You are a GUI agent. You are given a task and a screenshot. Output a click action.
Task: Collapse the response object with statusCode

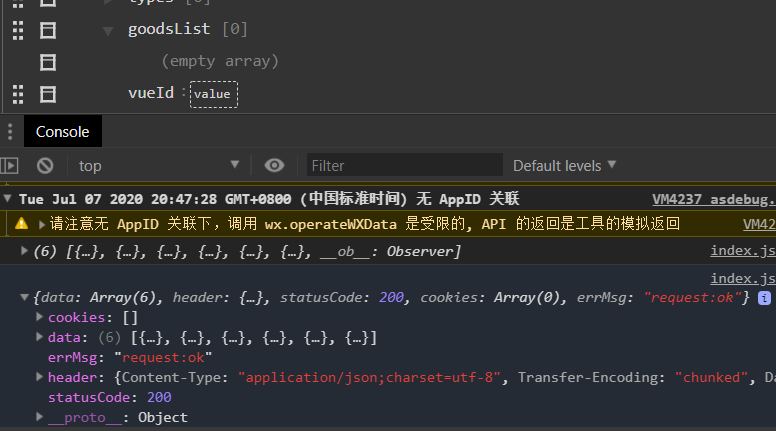click(x=24, y=297)
